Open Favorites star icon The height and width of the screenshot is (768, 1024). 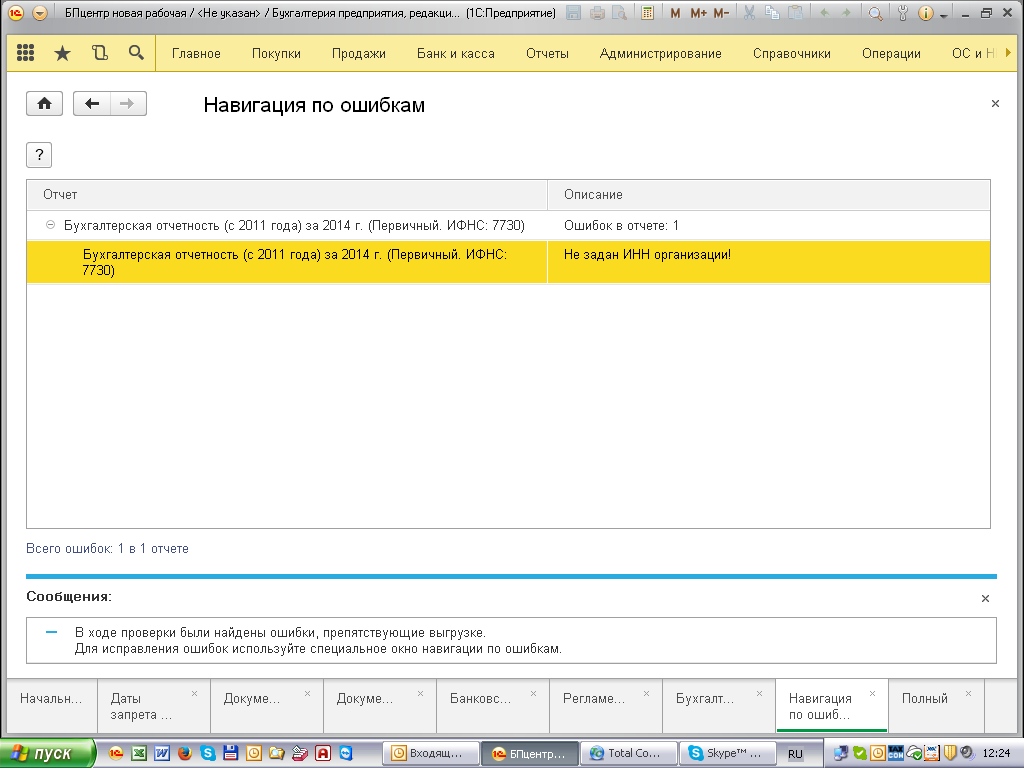pos(62,53)
